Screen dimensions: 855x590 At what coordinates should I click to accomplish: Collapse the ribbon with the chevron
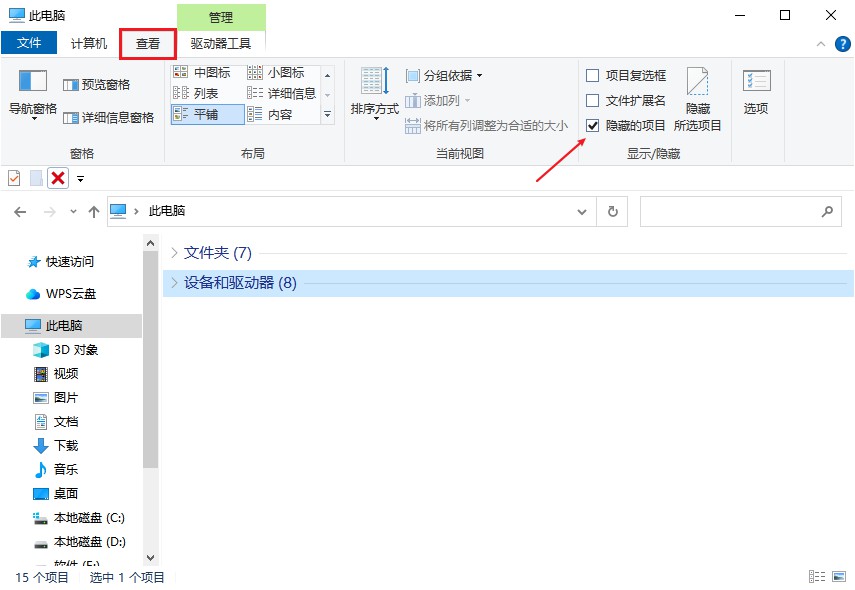click(821, 44)
